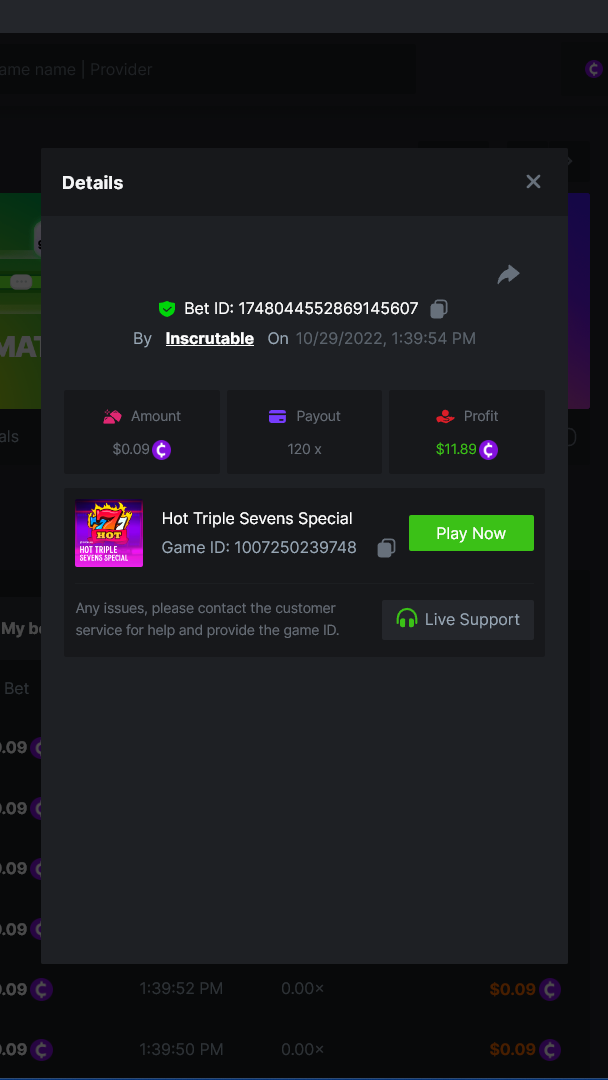Click the Hot Triple Sevens game thumbnail
Image resolution: width=608 pixels, height=1080 pixels.
click(109, 534)
